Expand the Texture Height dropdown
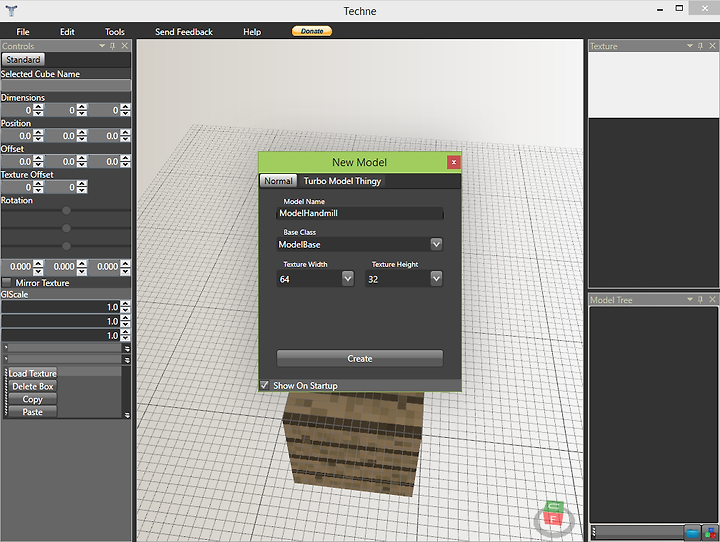Viewport: 720px width, 542px height. pyautogui.click(x=436, y=278)
